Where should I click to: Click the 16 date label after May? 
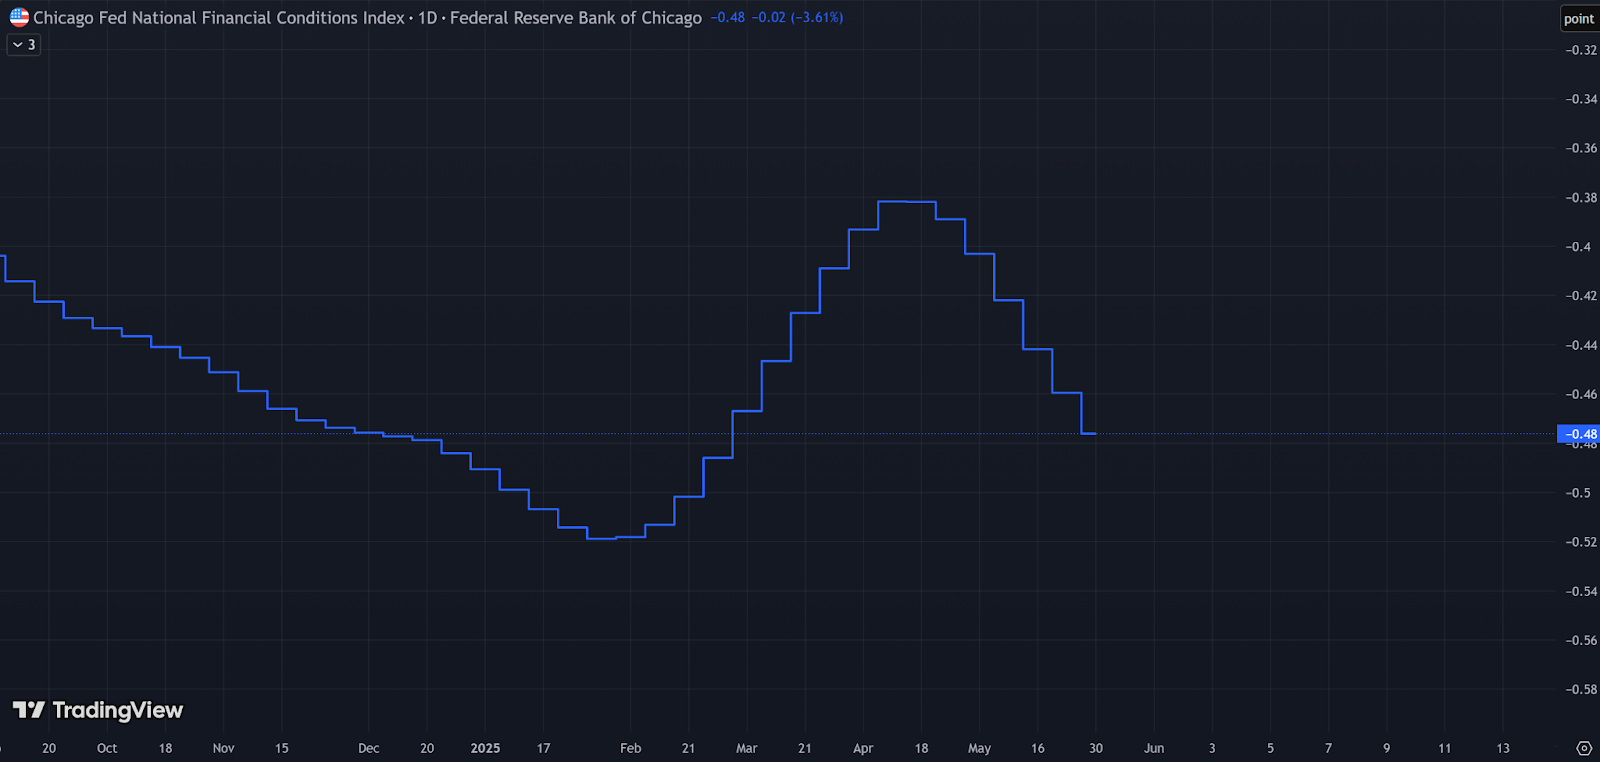[x=1038, y=748]
